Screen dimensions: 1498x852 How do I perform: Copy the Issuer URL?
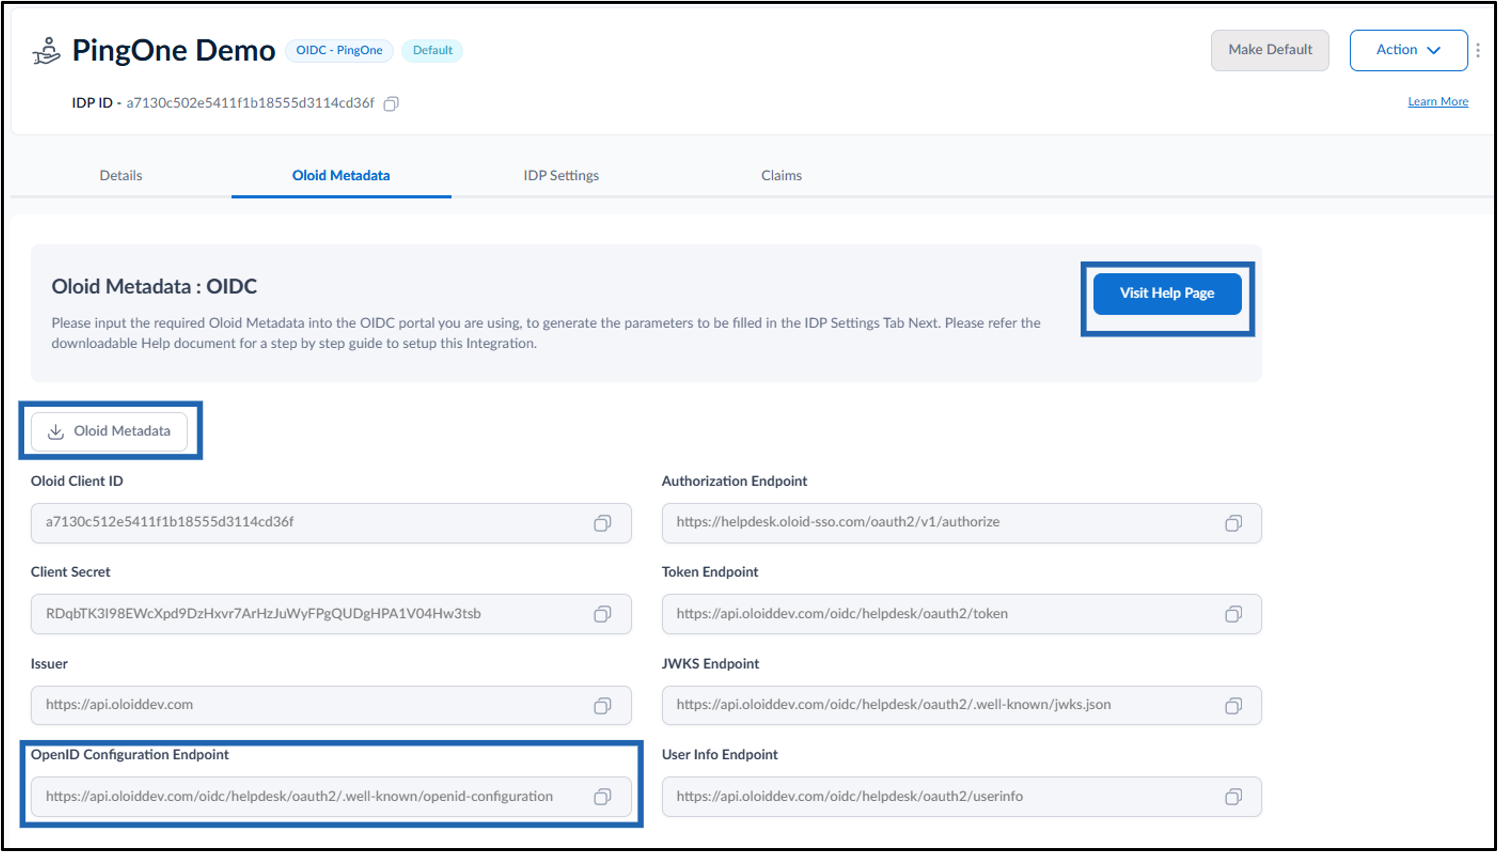coord(603,706)
